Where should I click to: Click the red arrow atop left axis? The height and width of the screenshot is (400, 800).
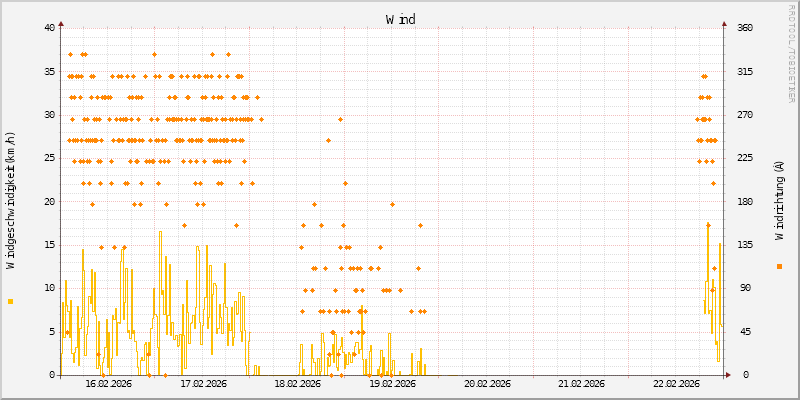61,23
